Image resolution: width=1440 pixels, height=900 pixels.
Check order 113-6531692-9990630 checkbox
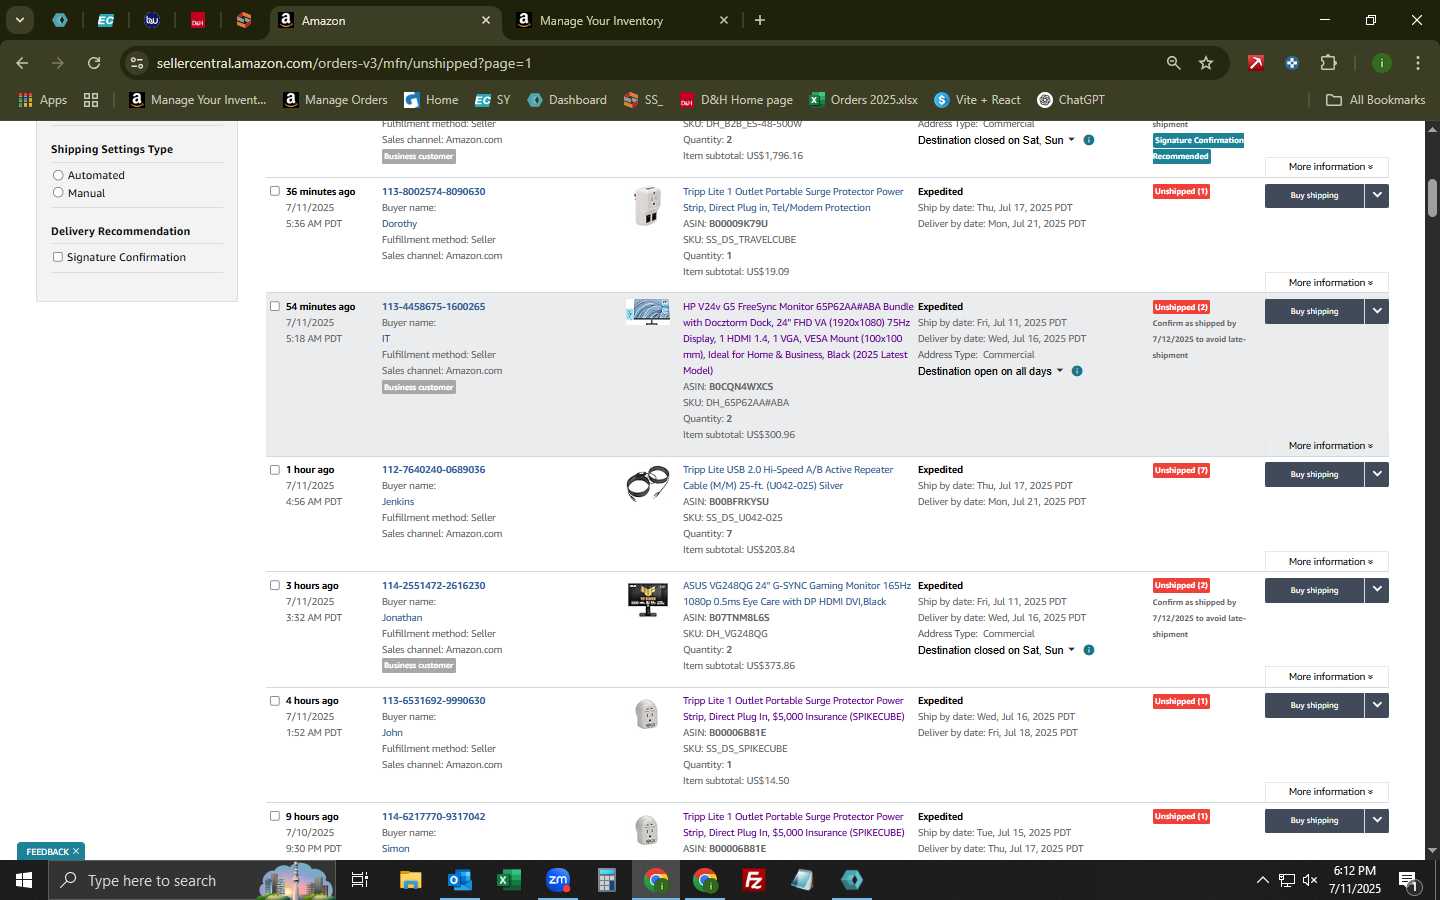coord(275,700)
